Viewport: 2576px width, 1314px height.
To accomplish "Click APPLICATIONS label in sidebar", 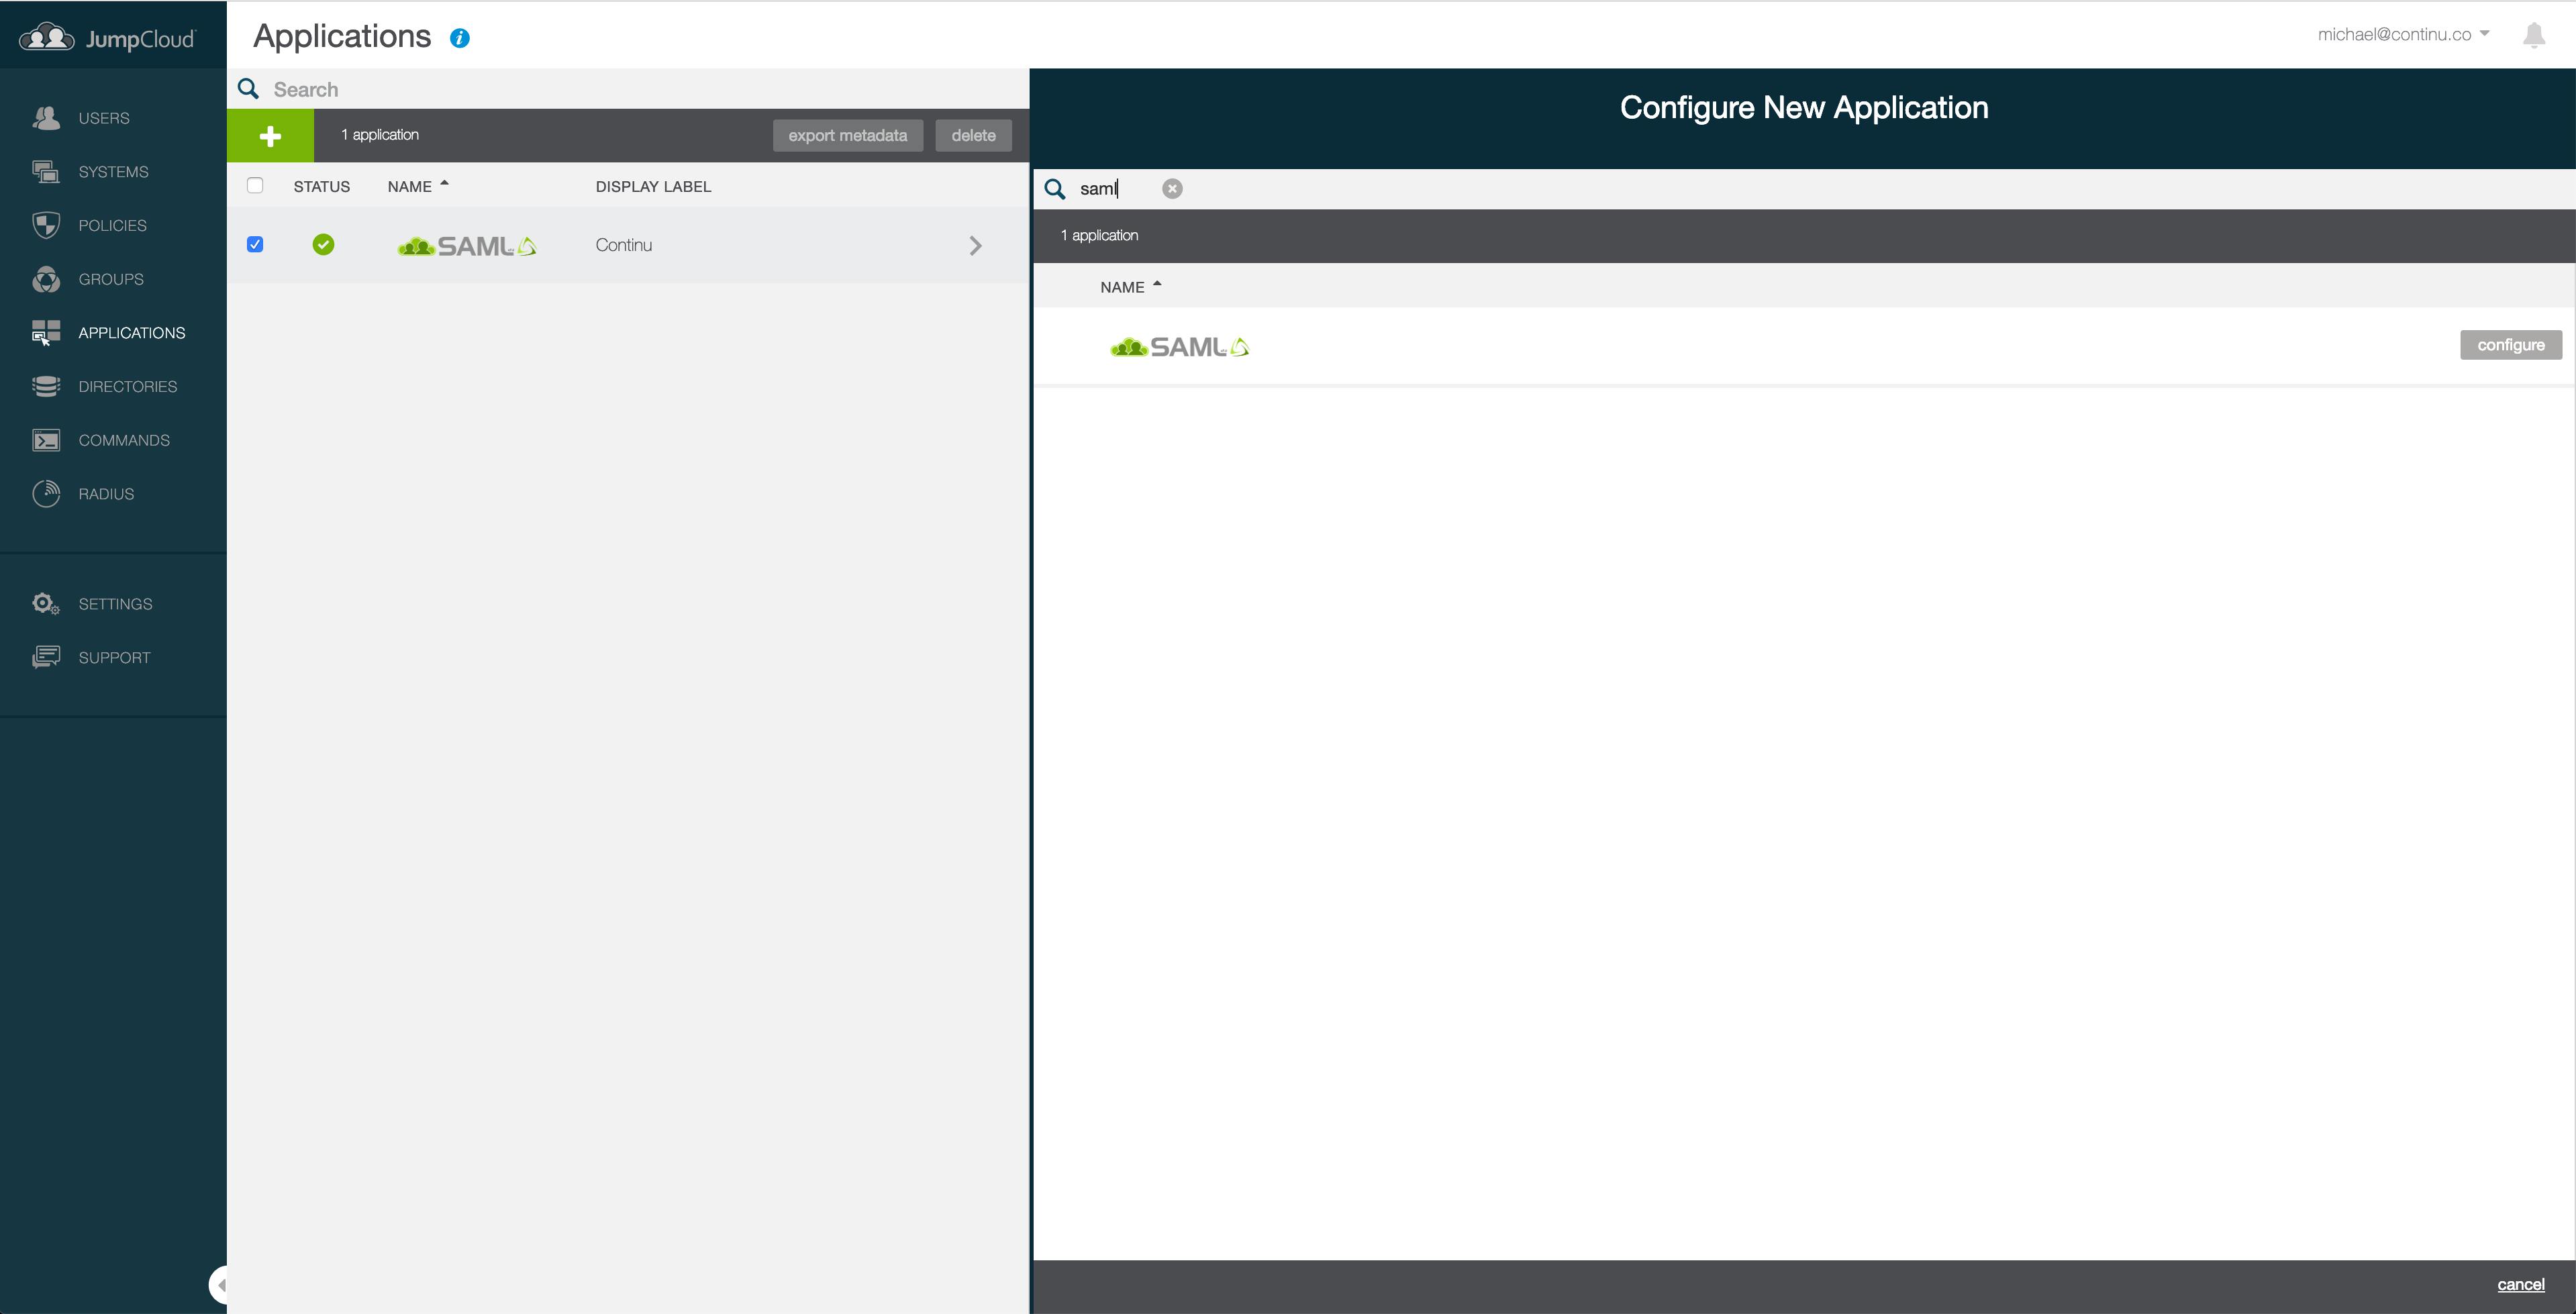I will pyautogui.click(x=132, y=333).
